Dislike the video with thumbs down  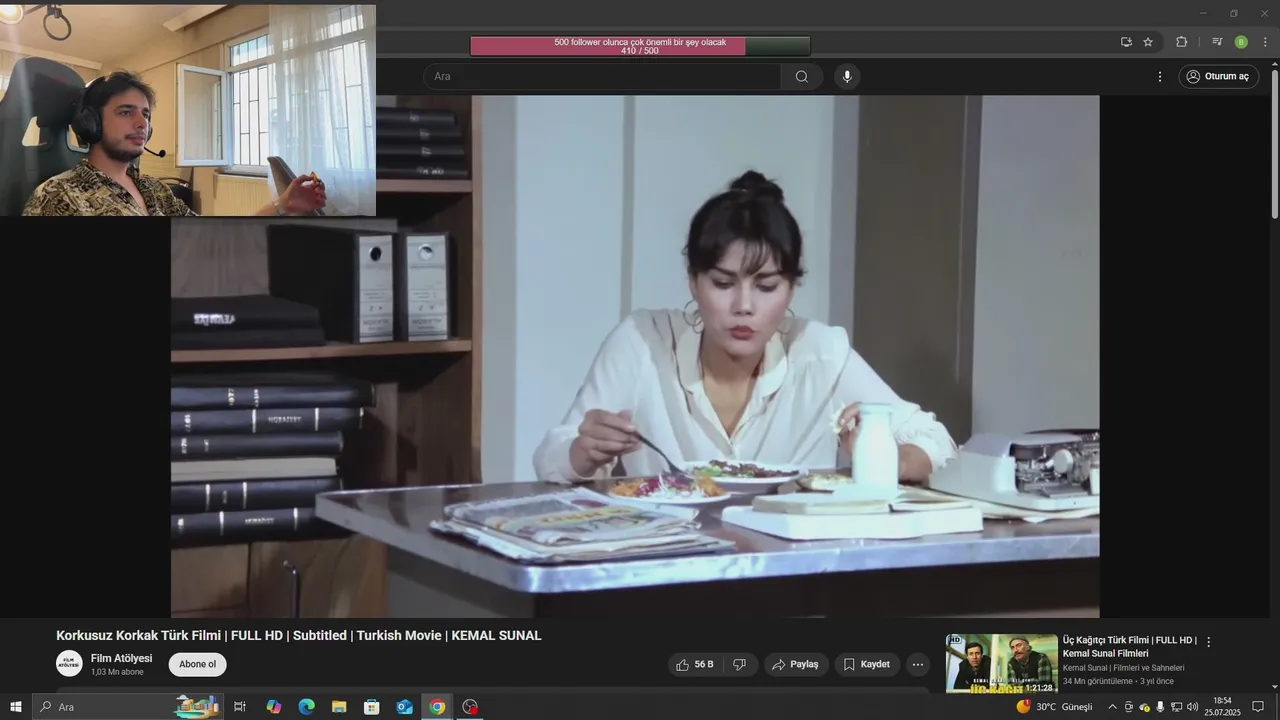coord(740,664)
